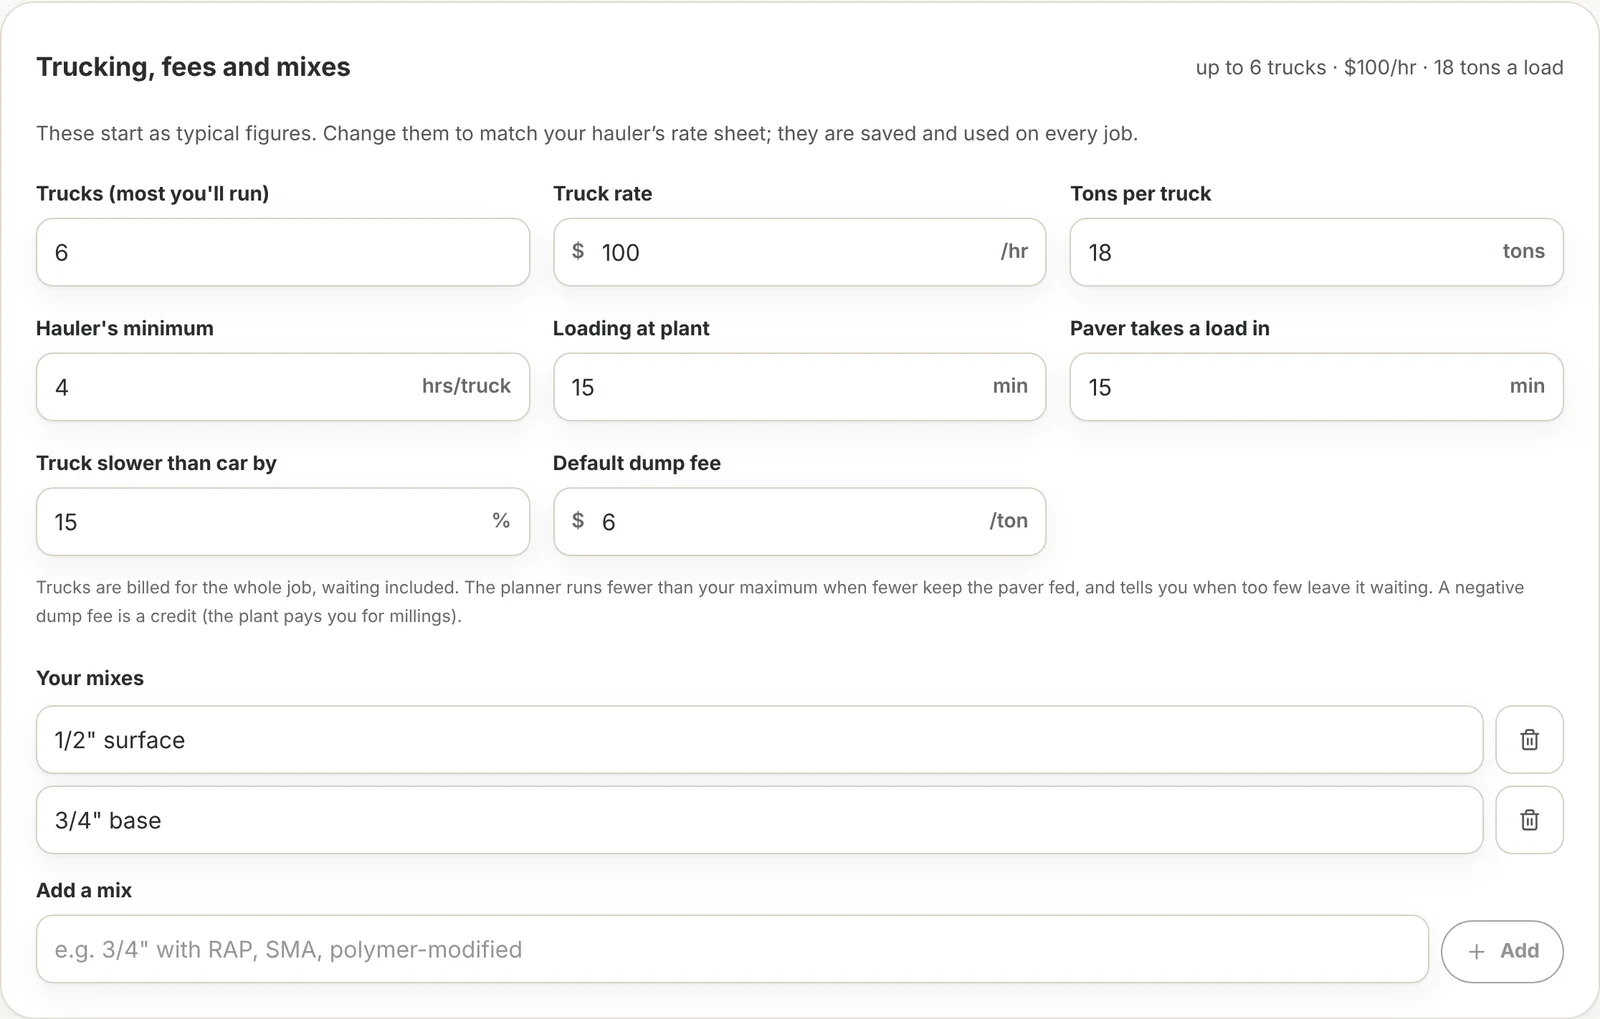1600x1019 pixels.
Task: Click the Trucking, fees and mixes heading
Action: (193, 67)
